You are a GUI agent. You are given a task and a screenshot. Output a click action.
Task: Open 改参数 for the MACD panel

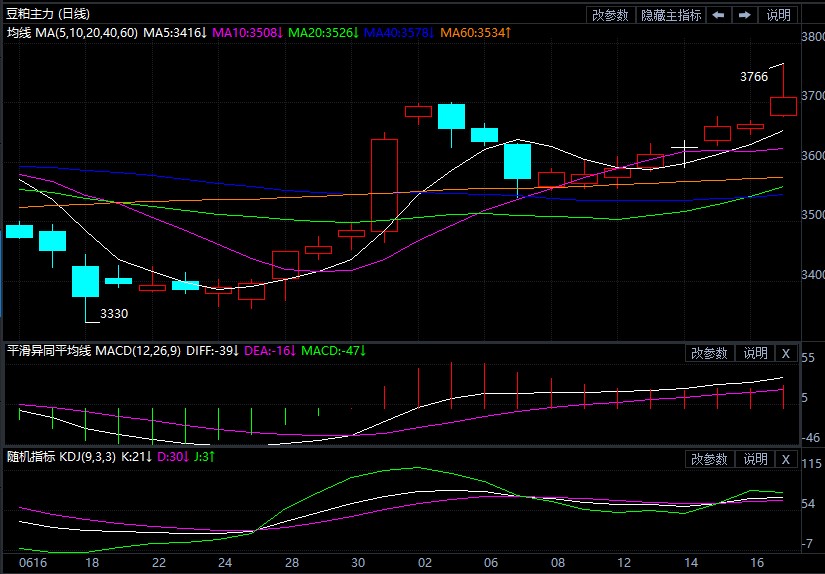click(709, 353)
